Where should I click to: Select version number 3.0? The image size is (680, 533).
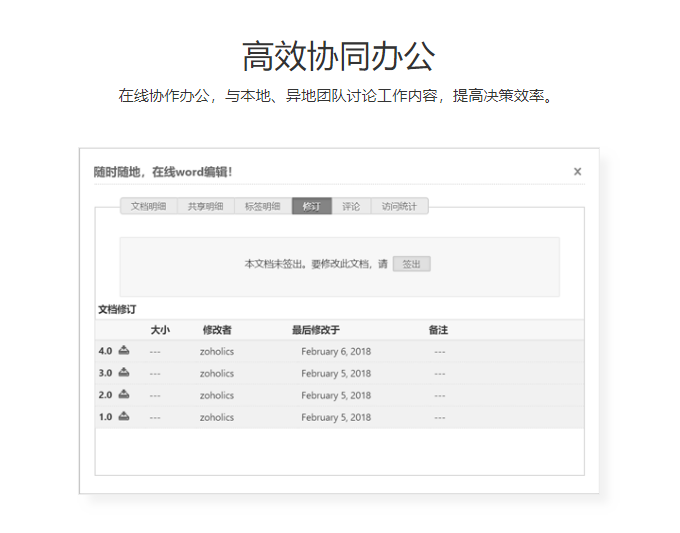coord(105,373)
